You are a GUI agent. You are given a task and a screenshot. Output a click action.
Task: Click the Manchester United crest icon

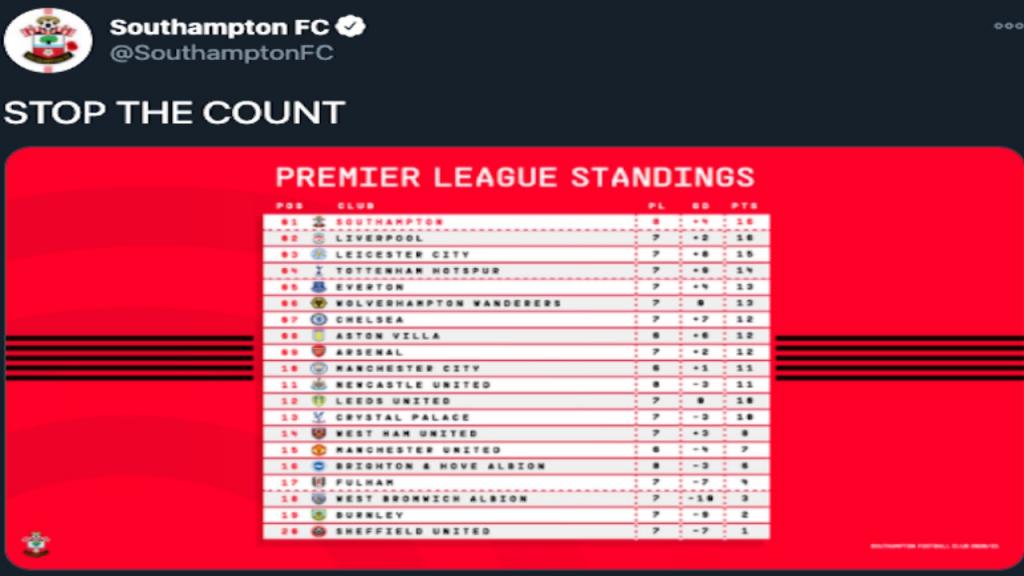pos(318,450)
